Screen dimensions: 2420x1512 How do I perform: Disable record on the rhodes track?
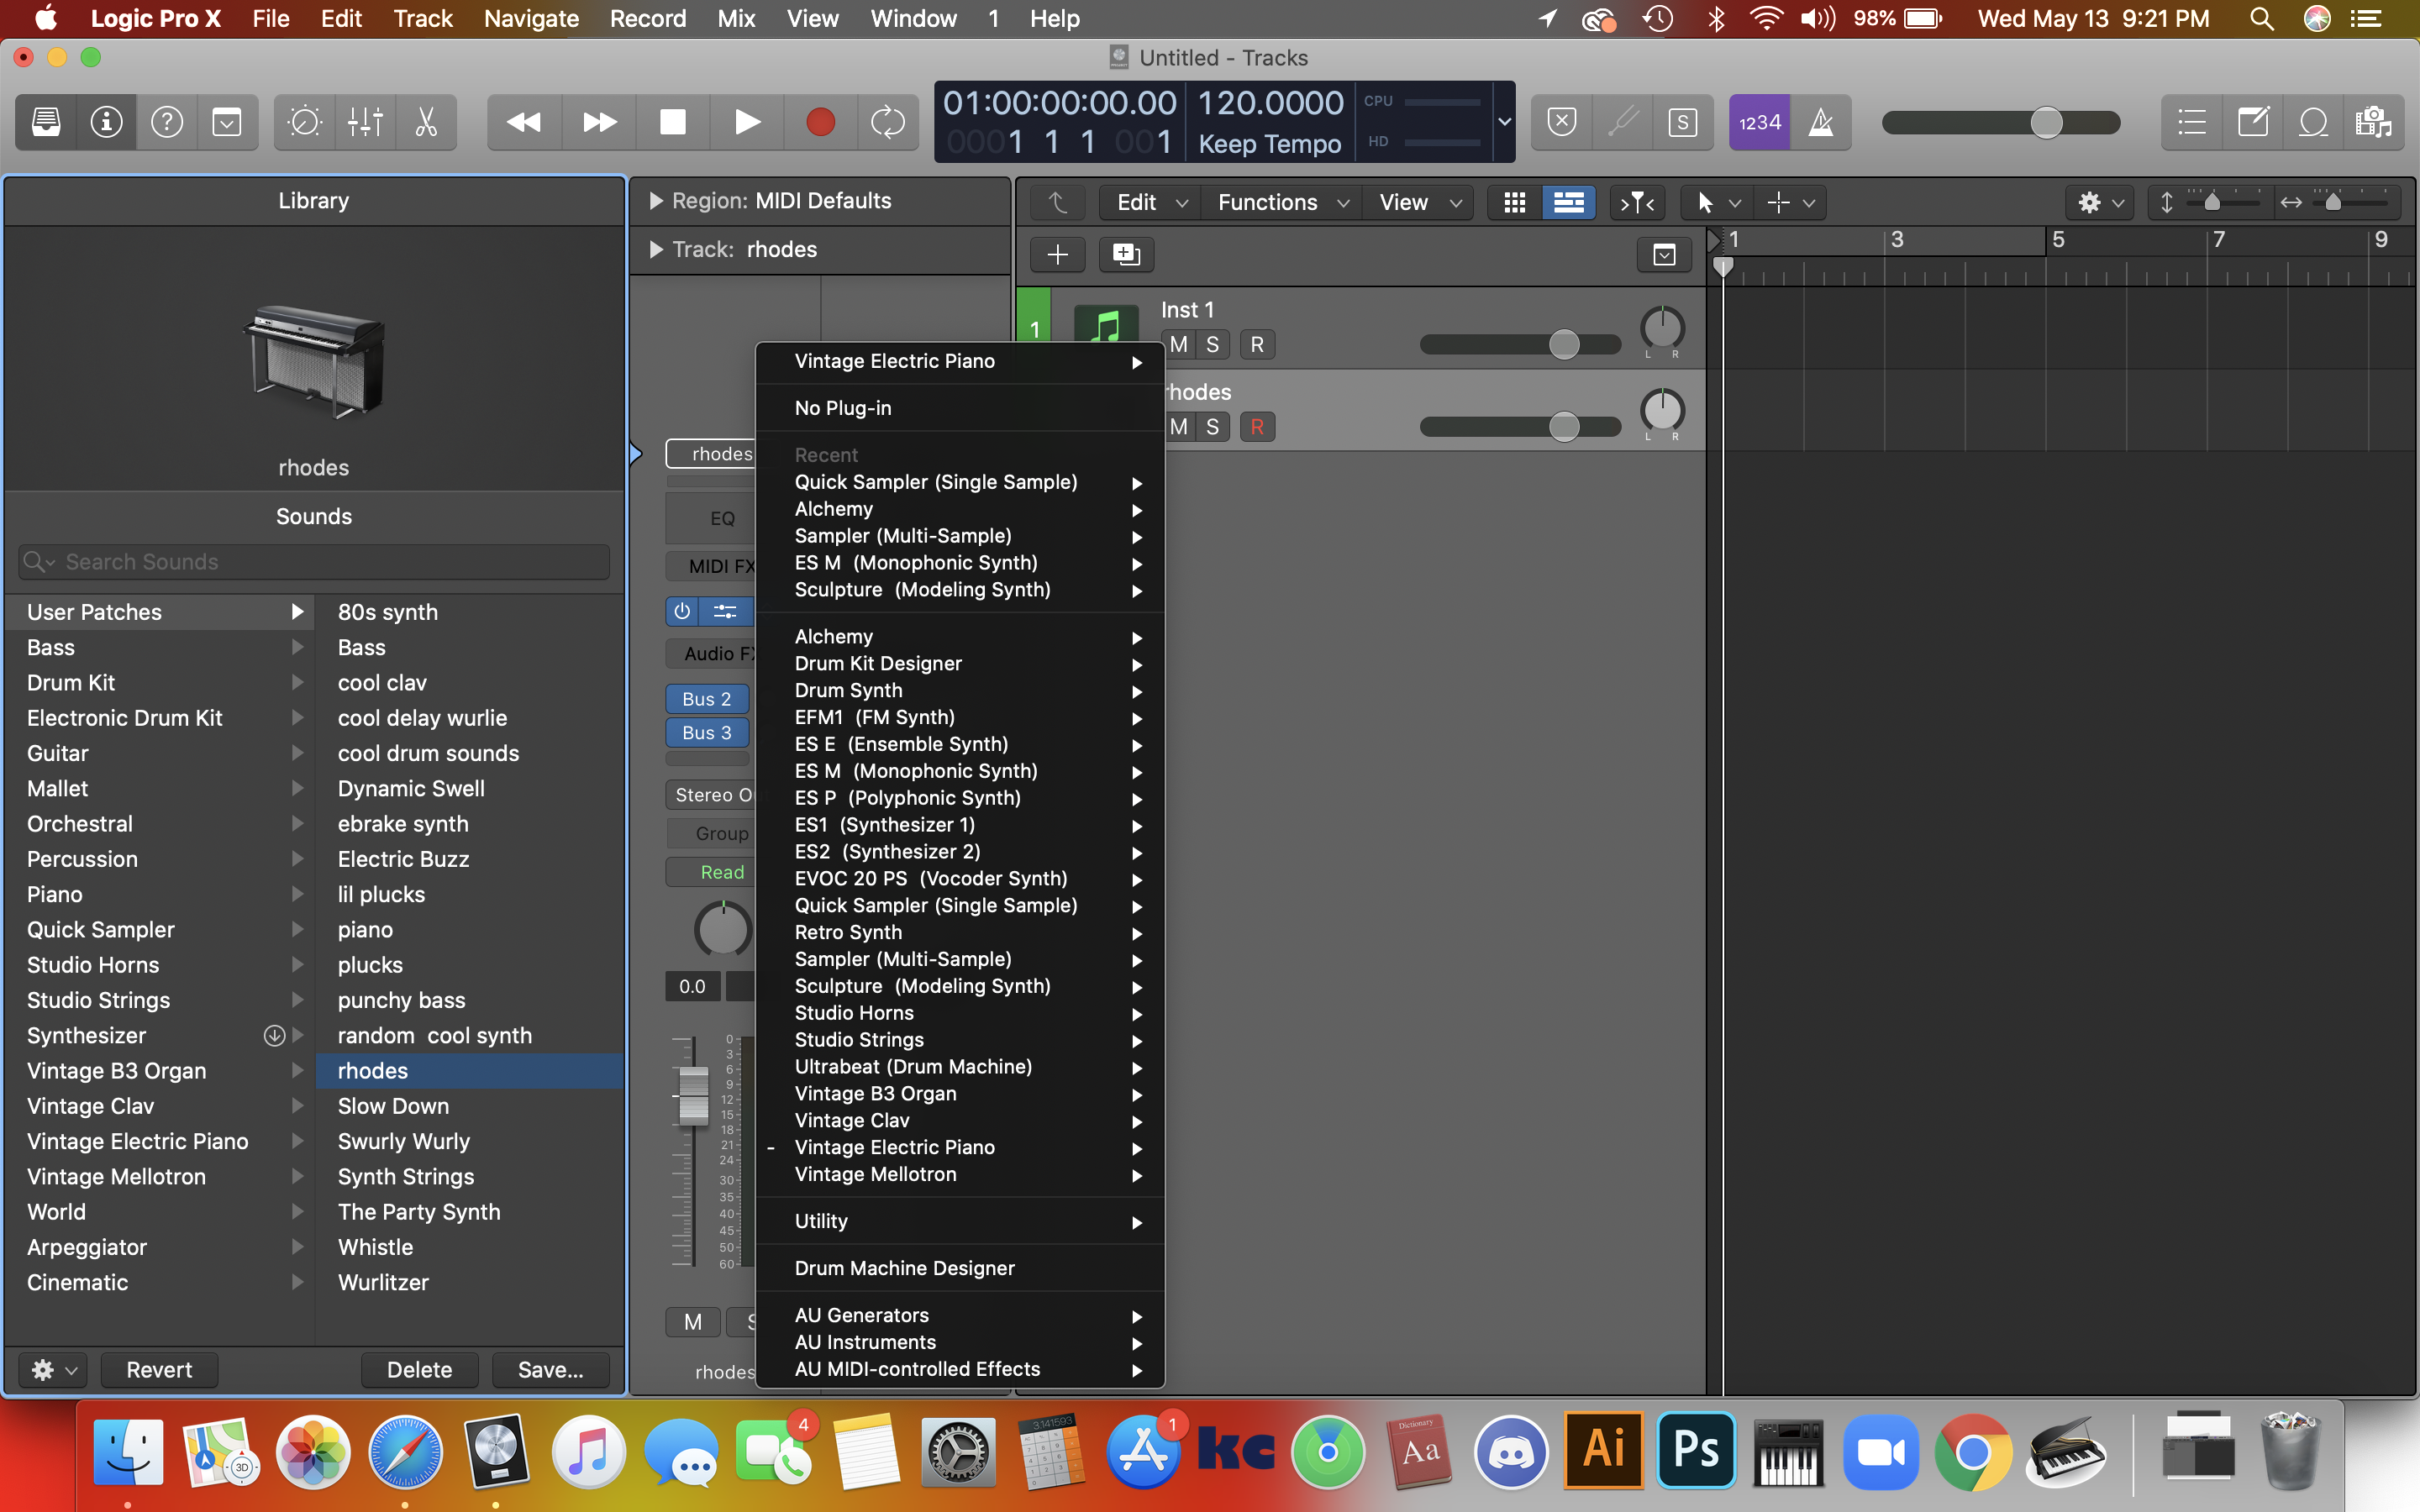(x=1257, y=427)
